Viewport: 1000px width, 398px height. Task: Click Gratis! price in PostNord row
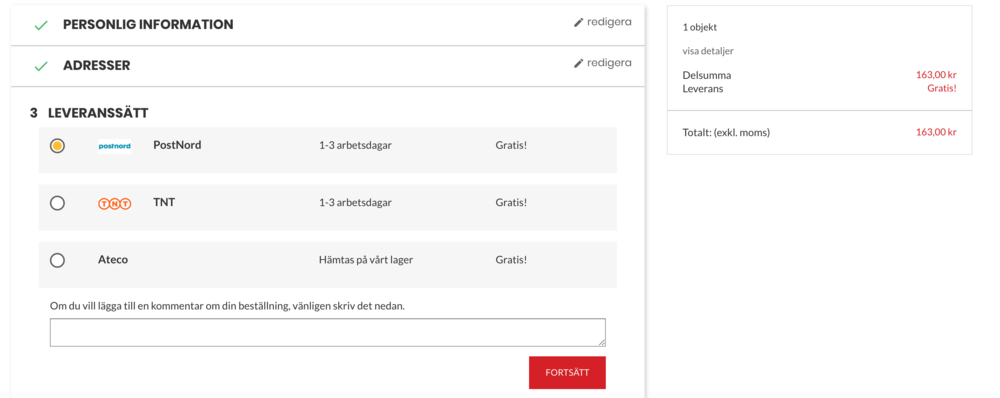tap(511, 145)
